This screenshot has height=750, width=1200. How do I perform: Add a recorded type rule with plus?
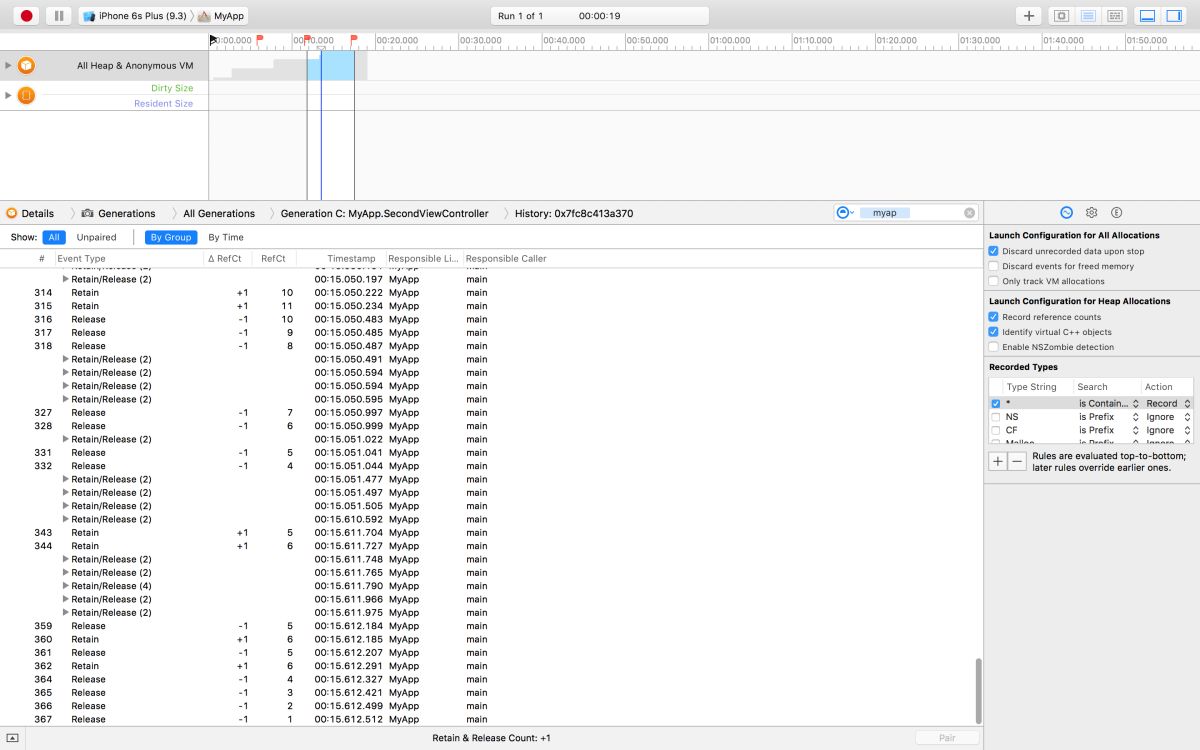pos(997,461)
